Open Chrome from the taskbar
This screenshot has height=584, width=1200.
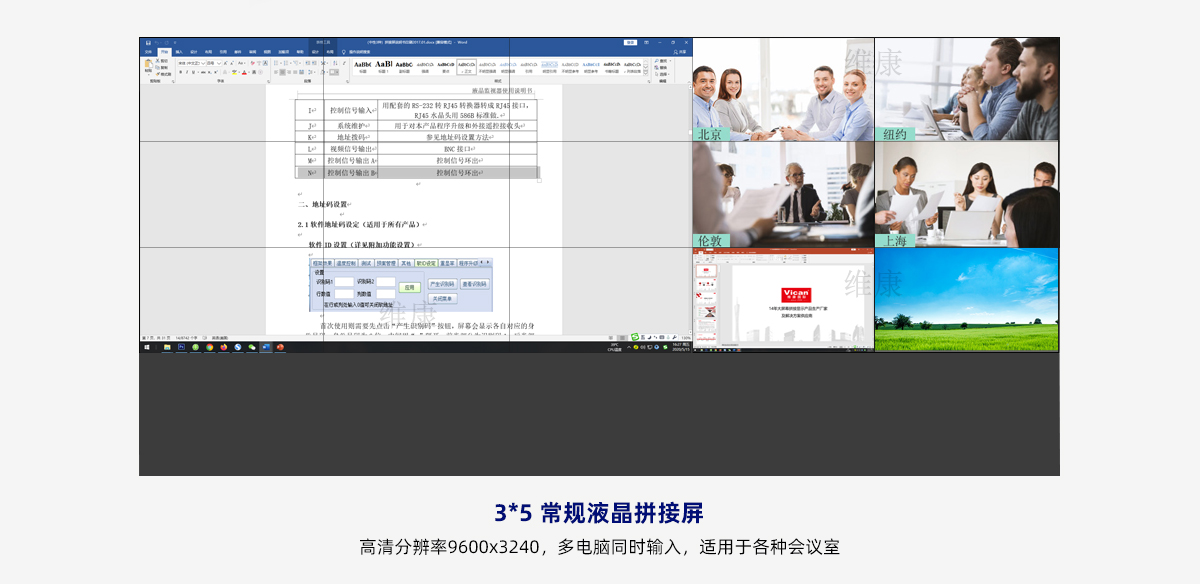click(x=209, y=347)
